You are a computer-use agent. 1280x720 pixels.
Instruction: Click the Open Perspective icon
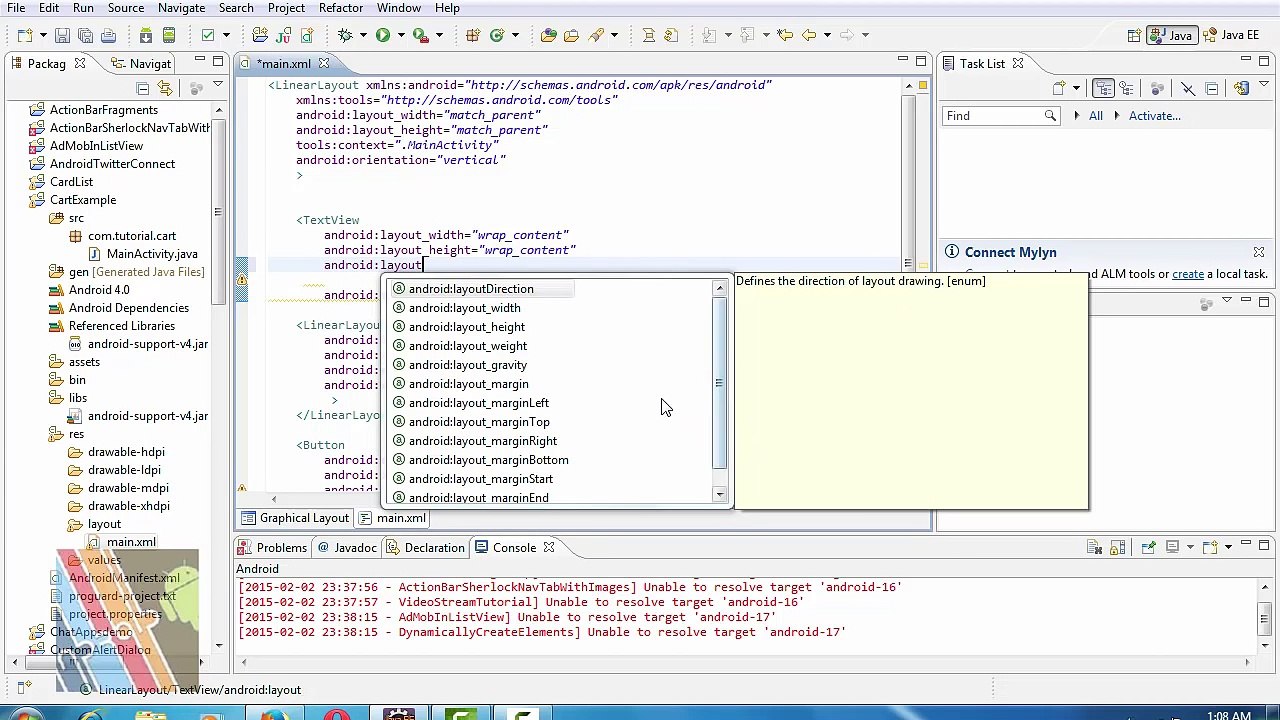point(1135,35)
